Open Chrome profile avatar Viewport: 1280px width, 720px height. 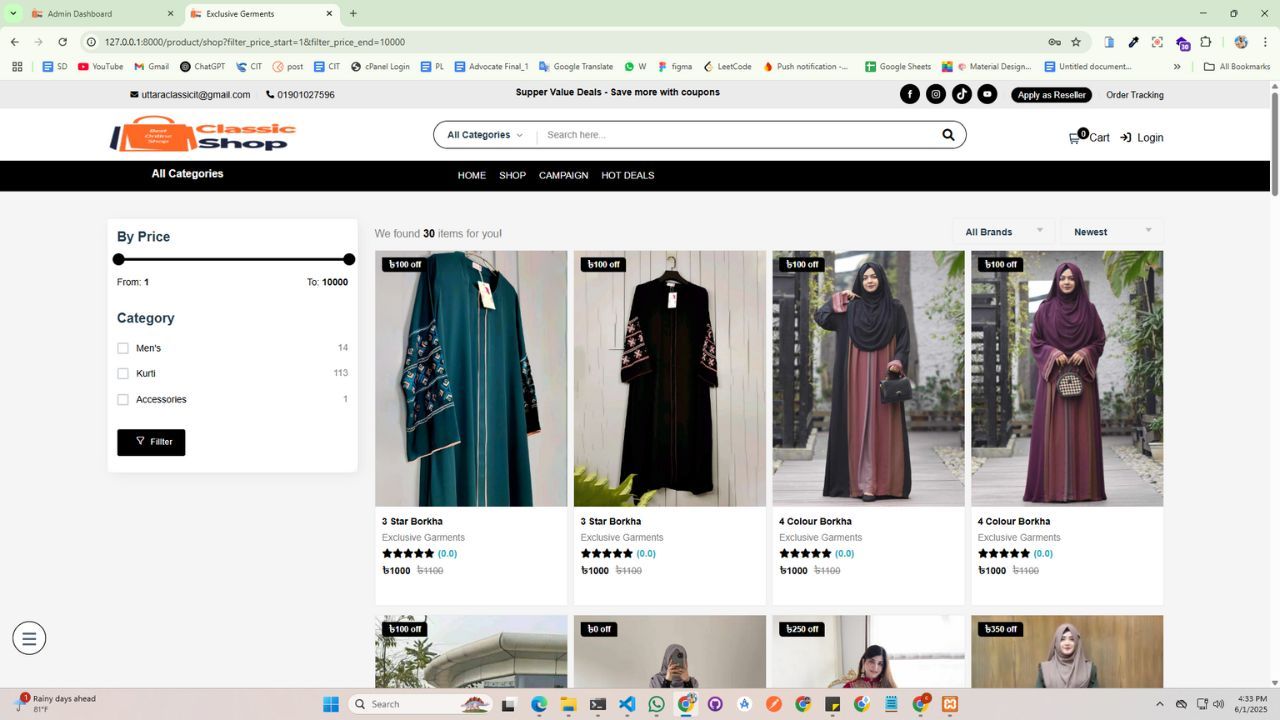(1241, 42)
